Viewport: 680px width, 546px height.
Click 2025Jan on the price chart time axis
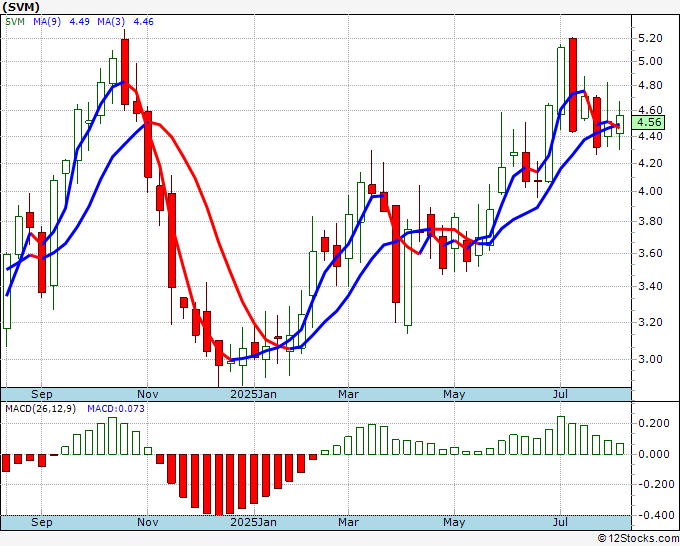pyautogui.click(x=253, y=395)
